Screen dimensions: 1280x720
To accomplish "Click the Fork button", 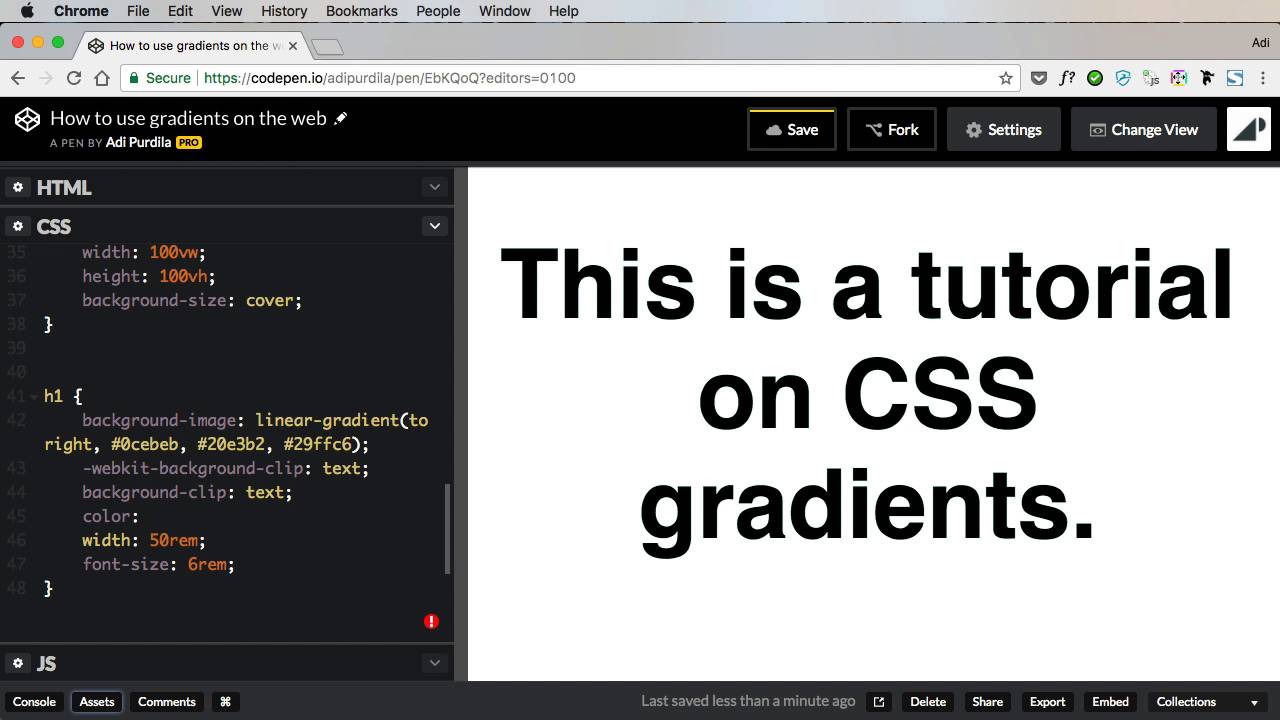I will click(x=891, y=130).
